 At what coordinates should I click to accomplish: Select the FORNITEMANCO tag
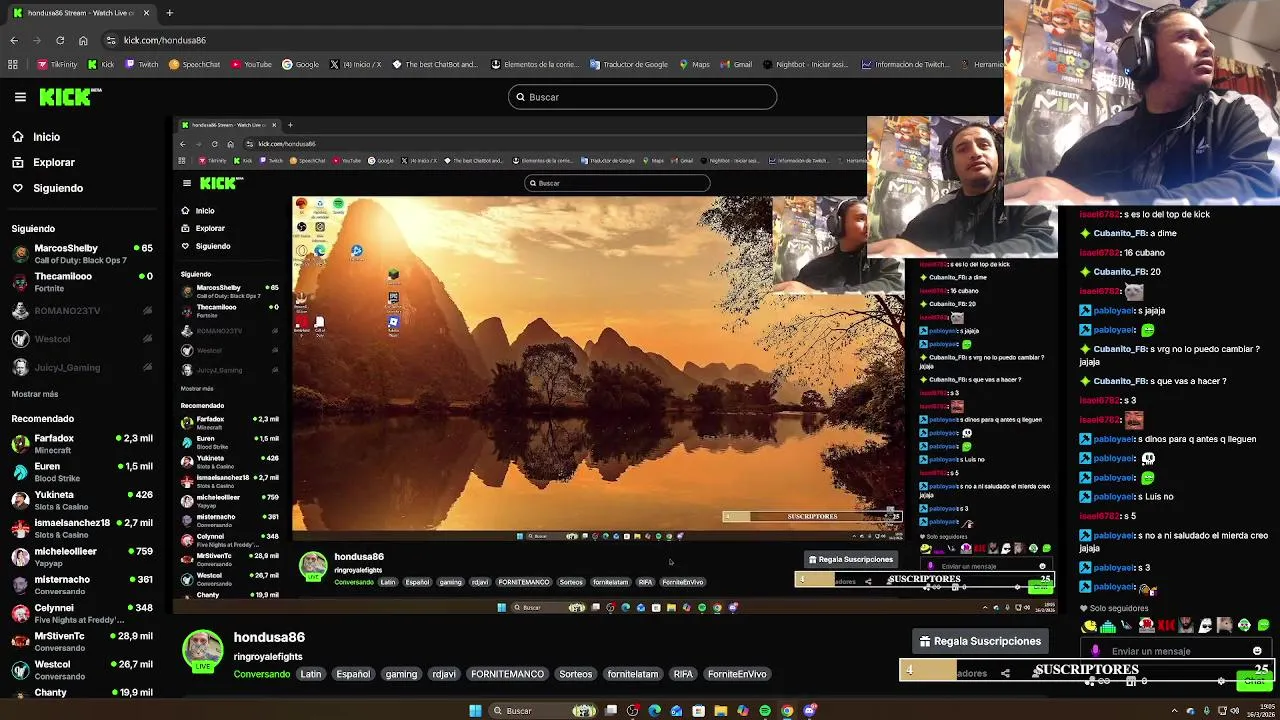[507, 674]
